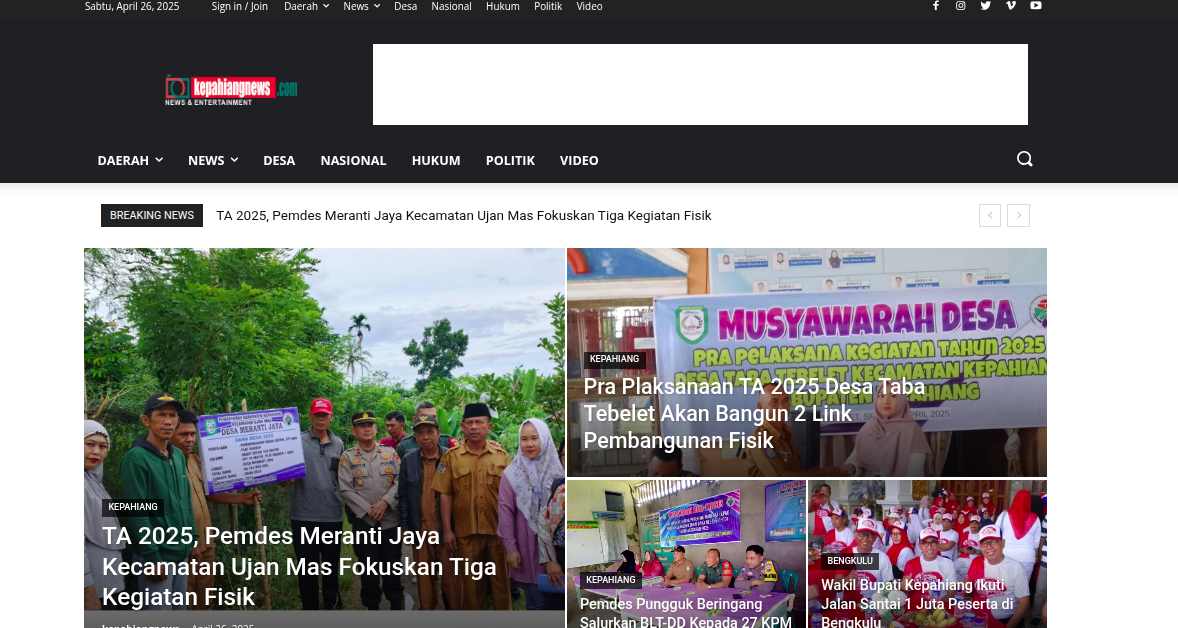Click Nasional link in top bar

tap(452, 6)
